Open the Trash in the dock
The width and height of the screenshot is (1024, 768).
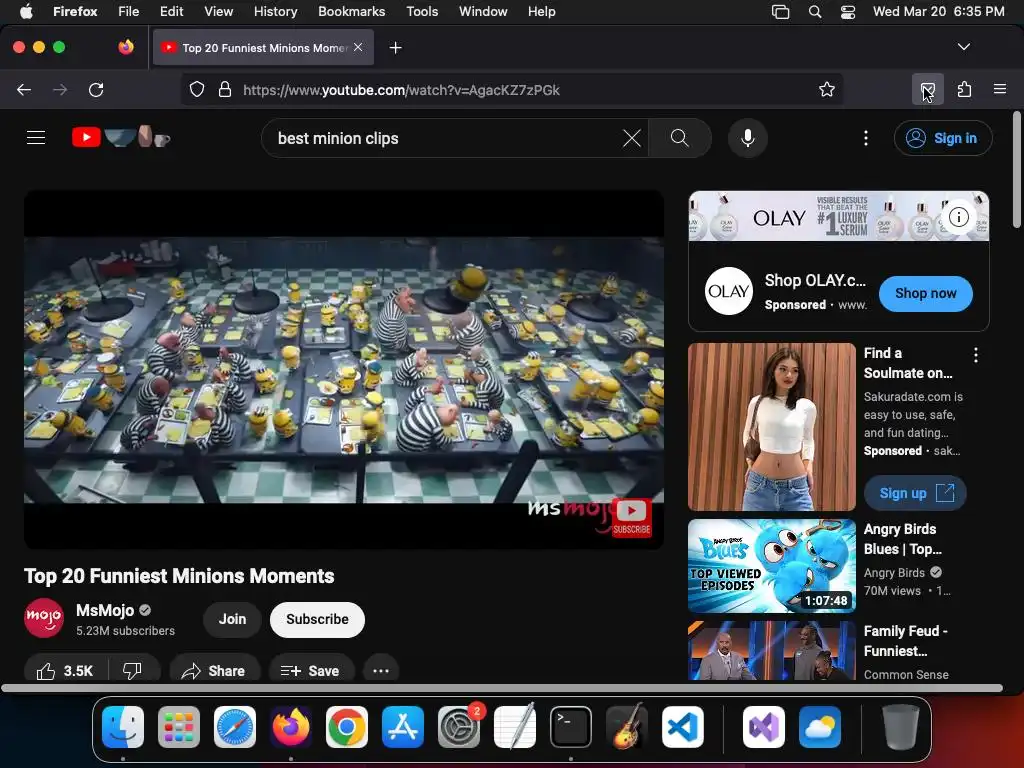pyautogui.click(x=901, y=727)
